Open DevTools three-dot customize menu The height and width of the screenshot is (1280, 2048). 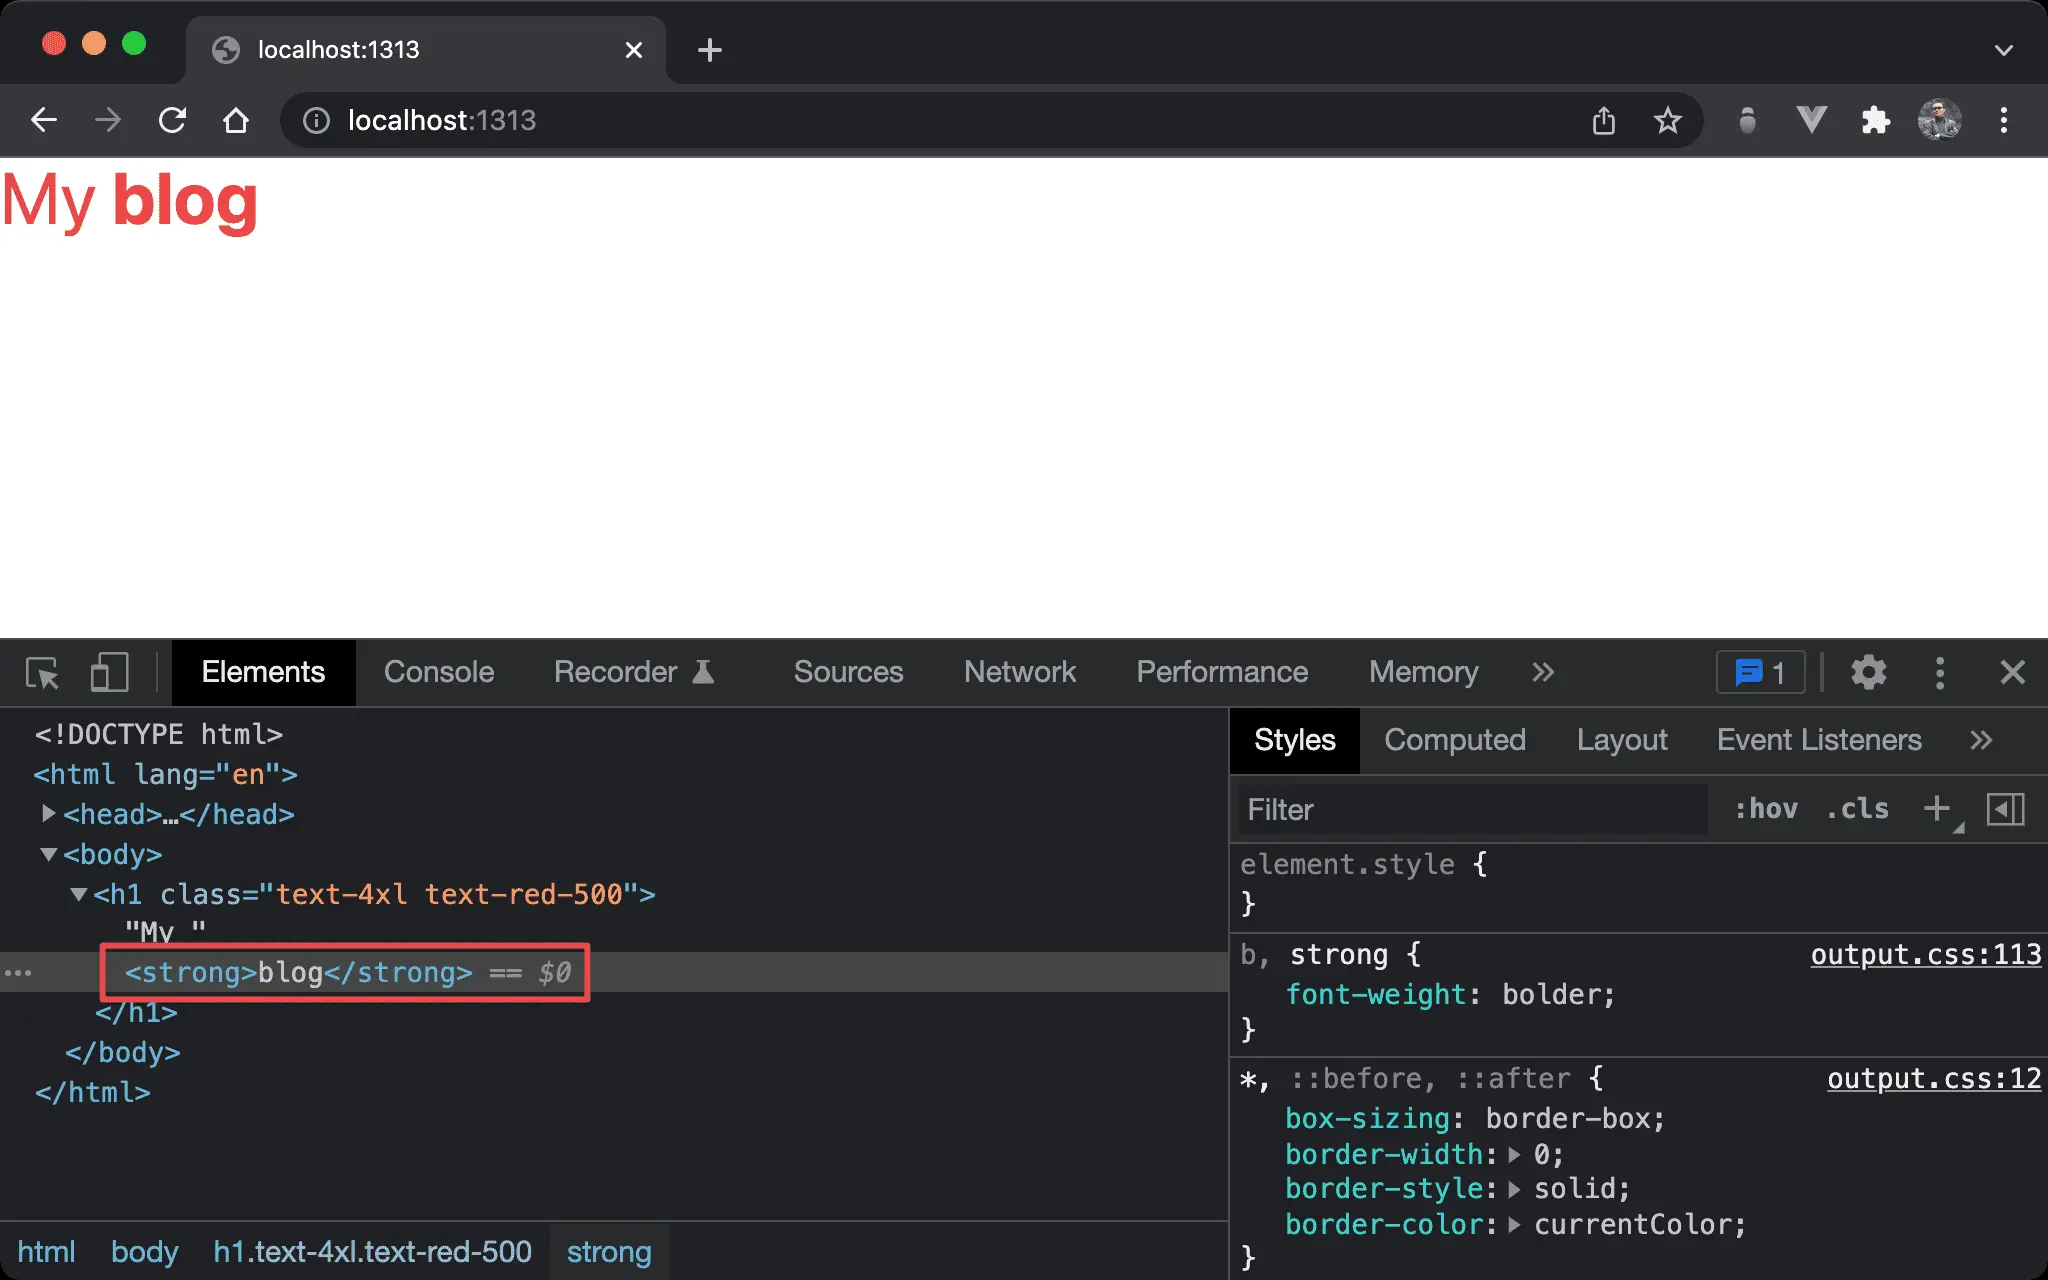[1940, 673]
